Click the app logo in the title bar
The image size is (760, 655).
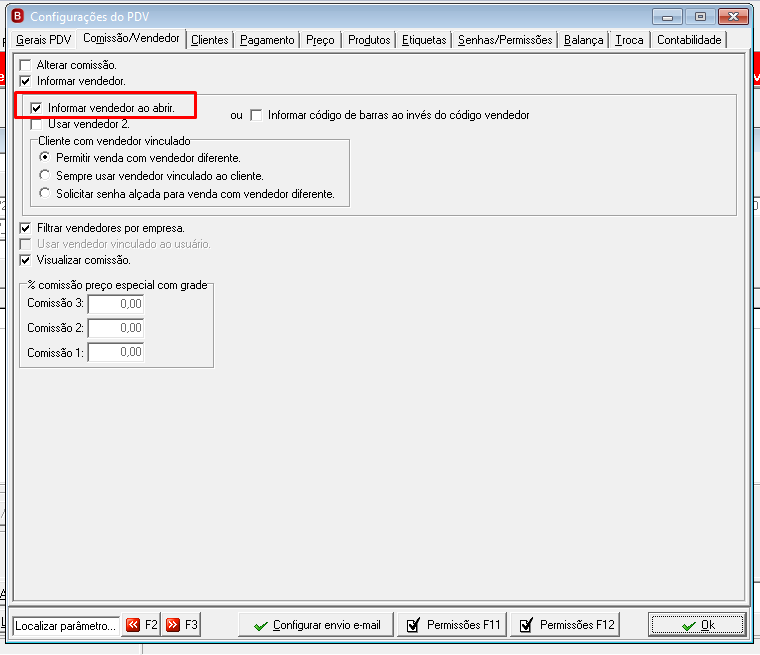point(18,16)
